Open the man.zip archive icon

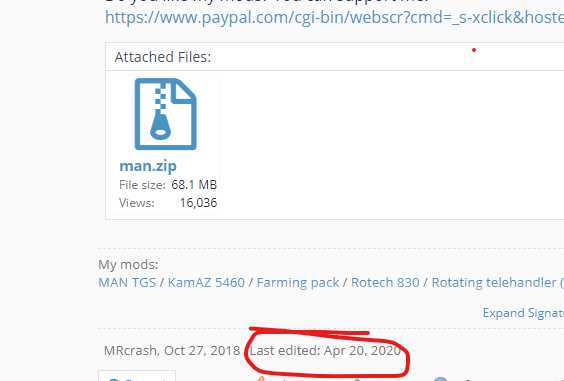tap(165, 114)
